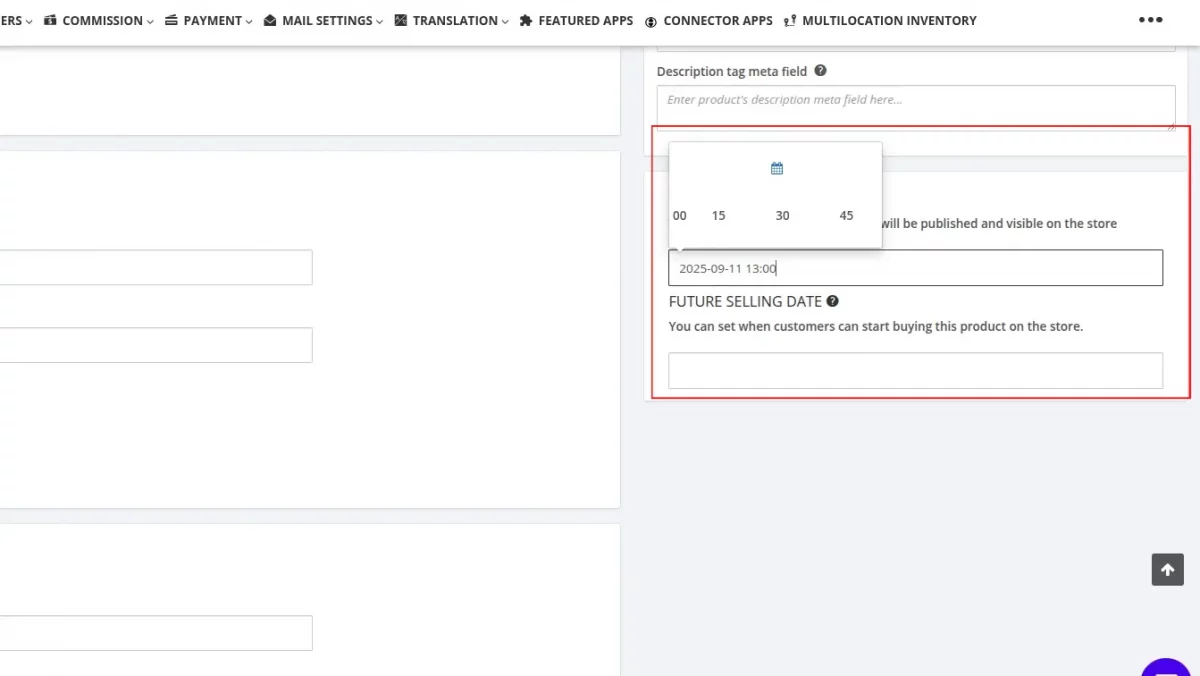Click the scroll-to-top arrow button
This screenshot has height=676, width=1200.
[1167, 569]
